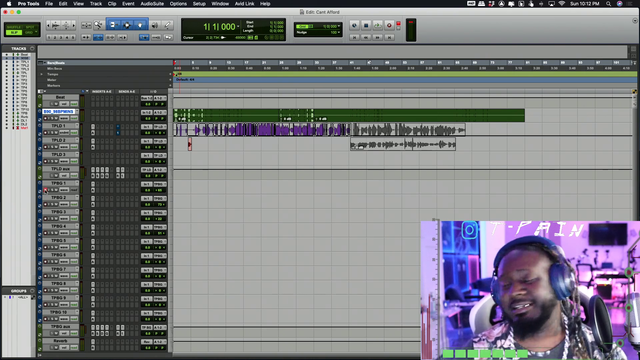Screen dimensions: 640x360
Task: Select the TPLD 3 track name
Action: (58, 155)
